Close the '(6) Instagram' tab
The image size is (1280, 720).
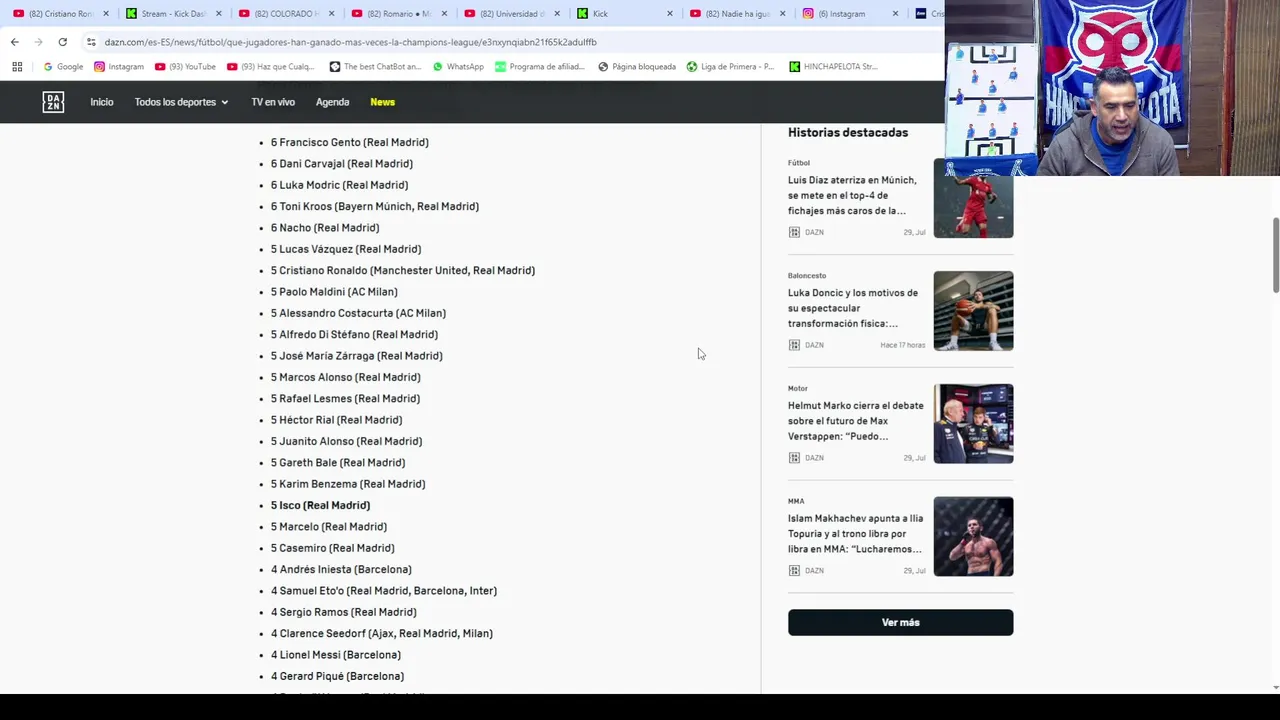[896, 14]
